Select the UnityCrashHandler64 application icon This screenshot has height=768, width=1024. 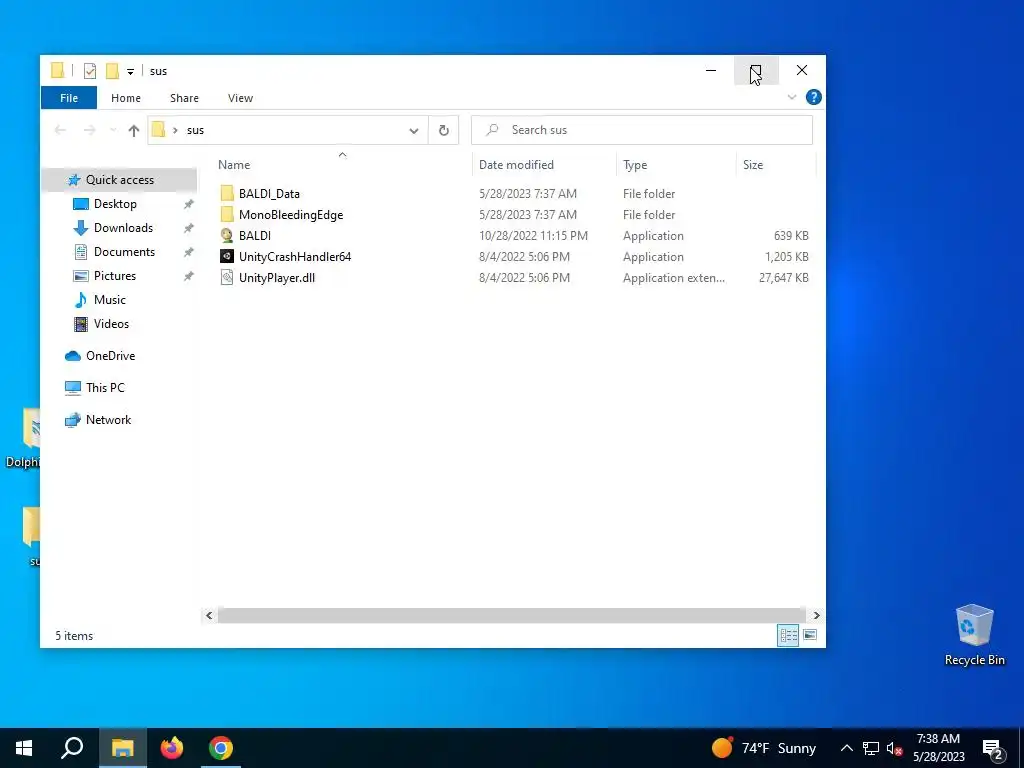tap(227, 257)
